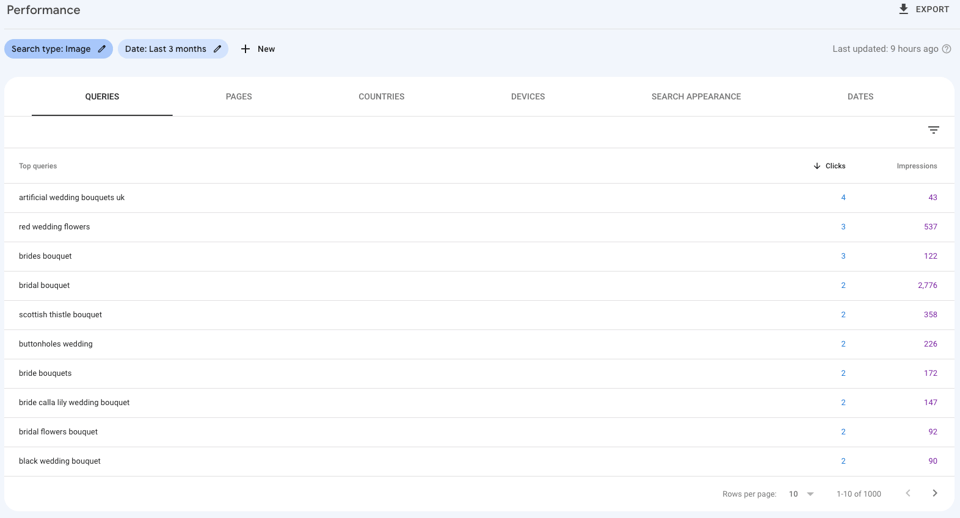The width and height of the screenshot is (960, 518).
Task: Click impressions value 90
Action: [x=932, y=461]
